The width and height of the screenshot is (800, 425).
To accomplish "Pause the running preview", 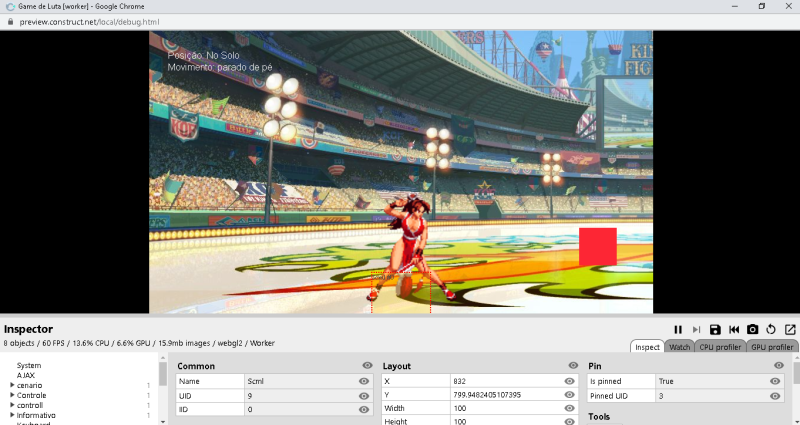I will pos(678,330).
